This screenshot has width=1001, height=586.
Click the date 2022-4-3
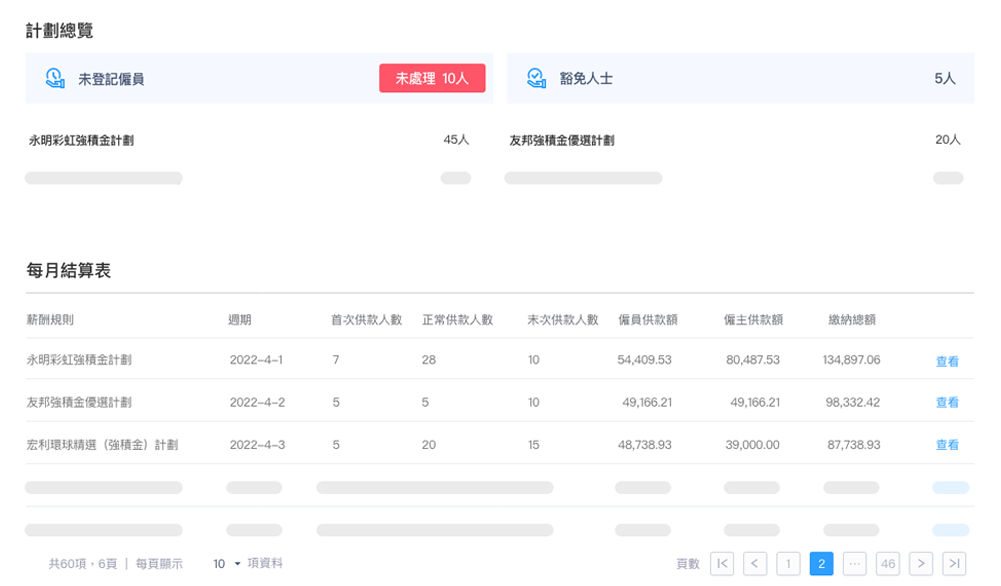[257, 445]
